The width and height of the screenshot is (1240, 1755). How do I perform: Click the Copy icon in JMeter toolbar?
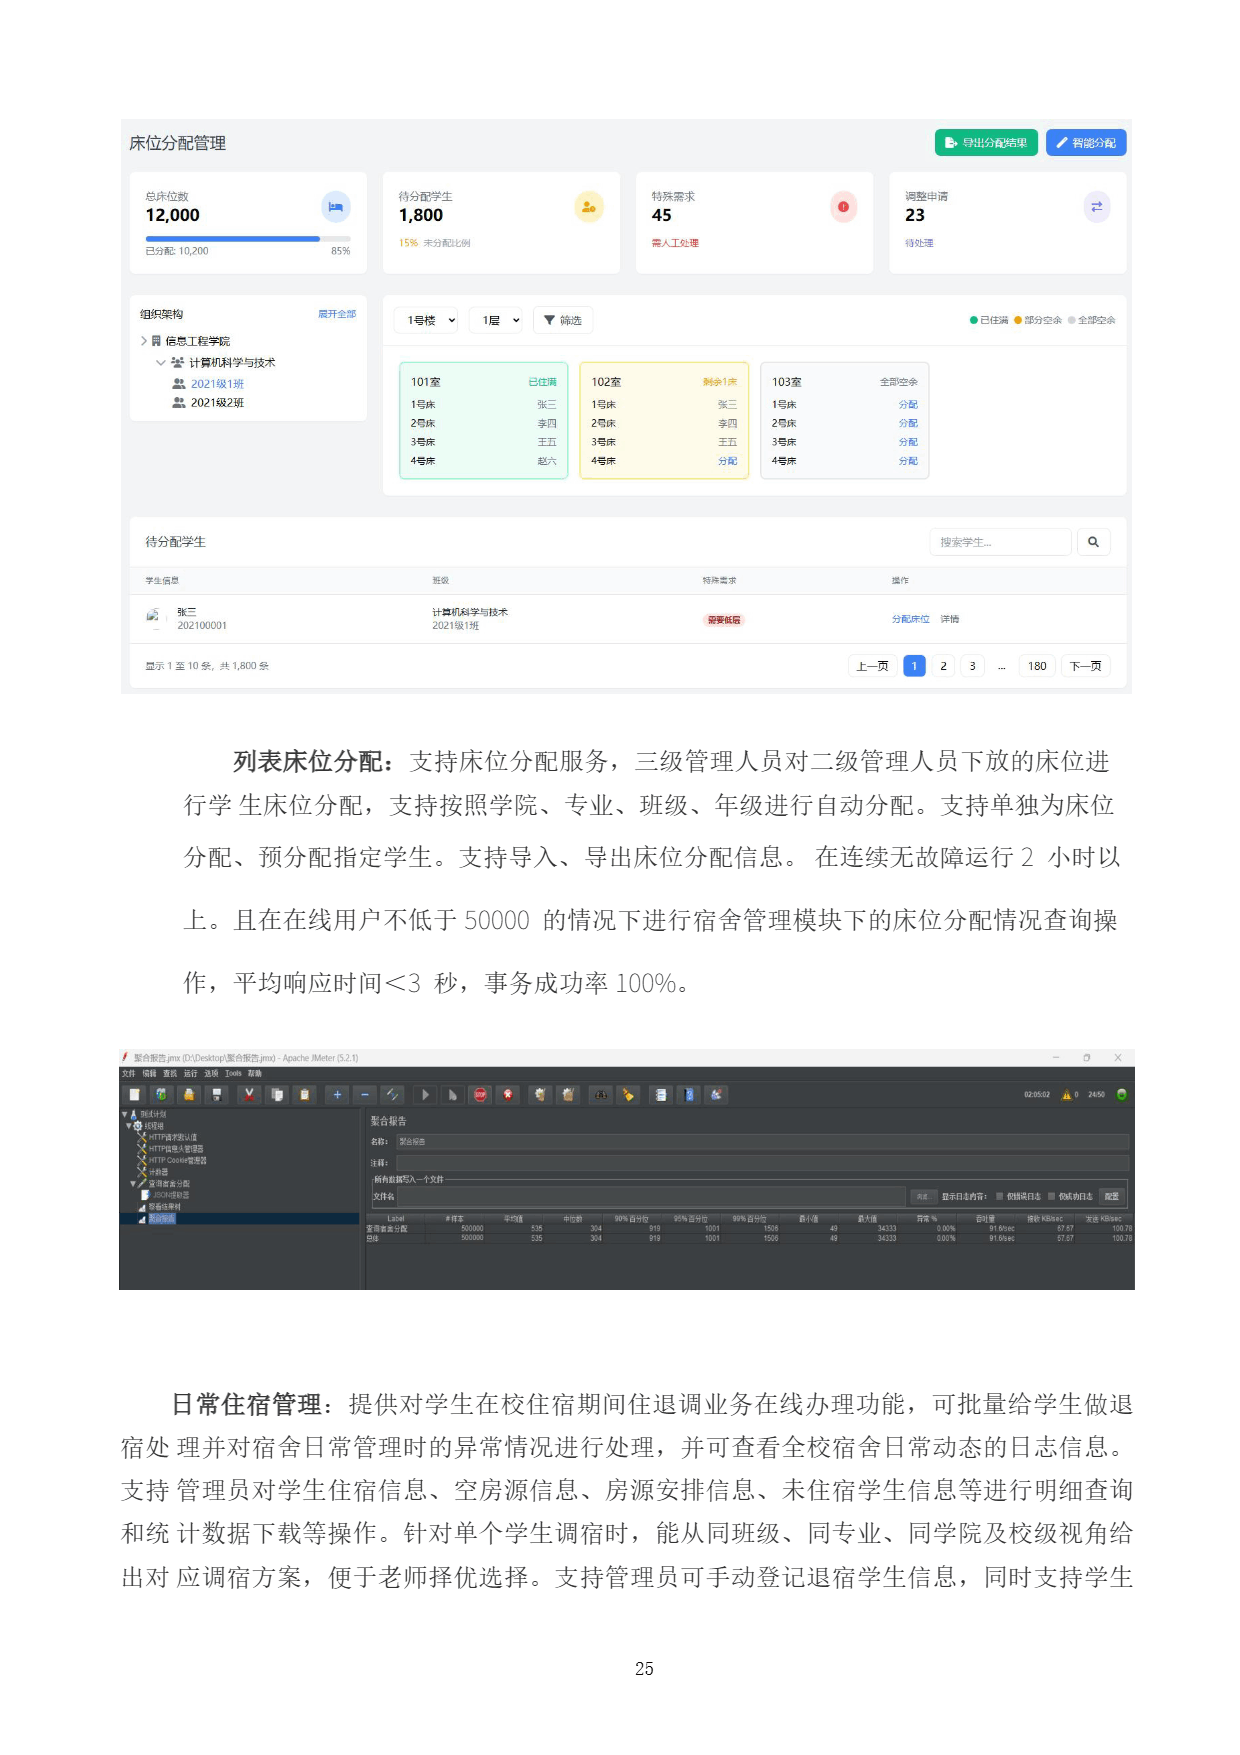pos(277,1094)
